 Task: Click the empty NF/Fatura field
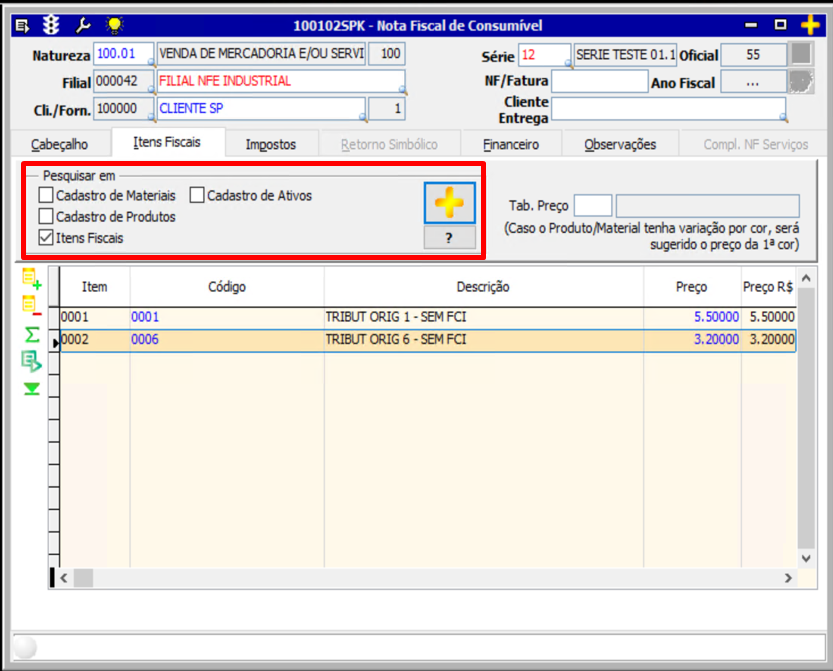[x=600, y=82]
